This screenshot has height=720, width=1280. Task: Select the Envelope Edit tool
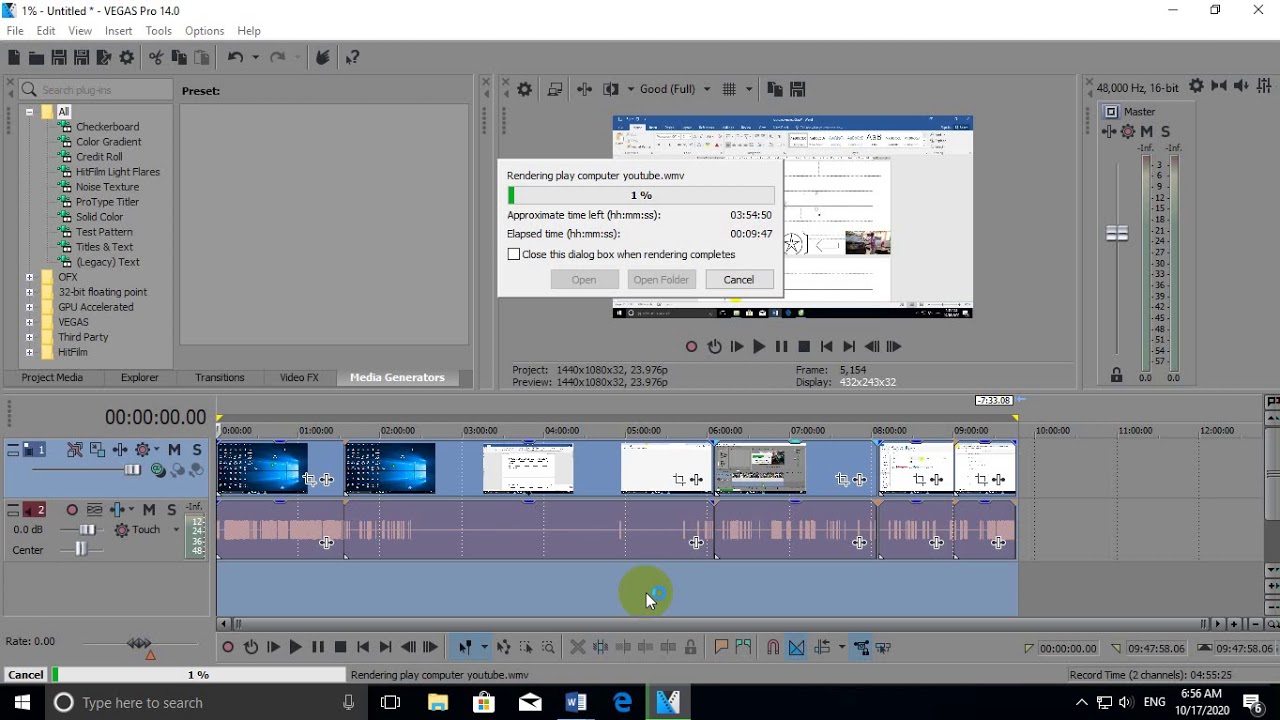tap(503, 647)
